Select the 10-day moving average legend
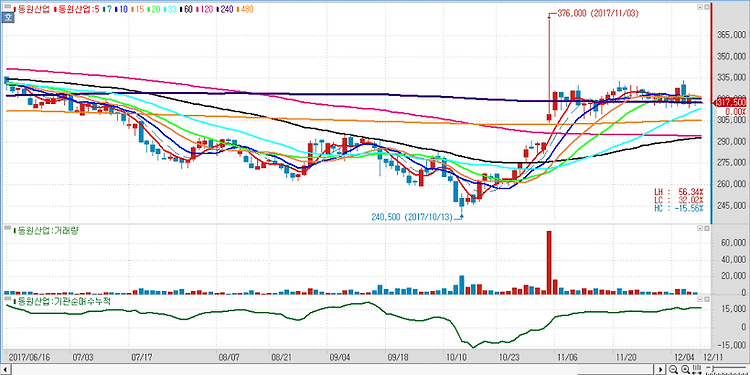 click(121, 9)
